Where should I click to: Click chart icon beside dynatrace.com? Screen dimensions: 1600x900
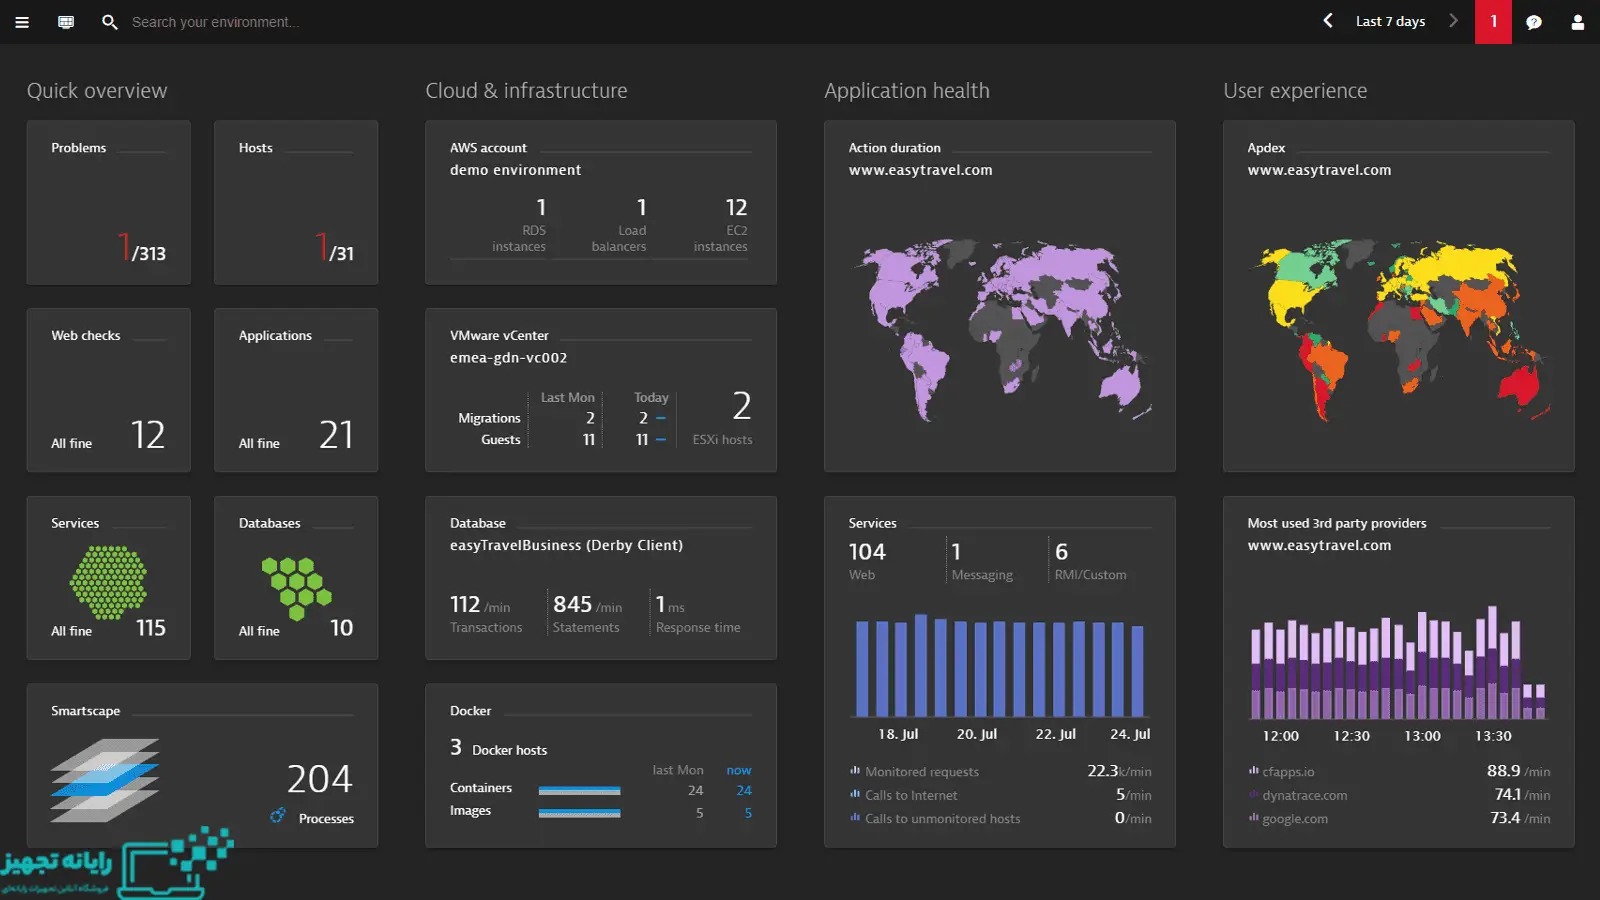(1254, 795)
